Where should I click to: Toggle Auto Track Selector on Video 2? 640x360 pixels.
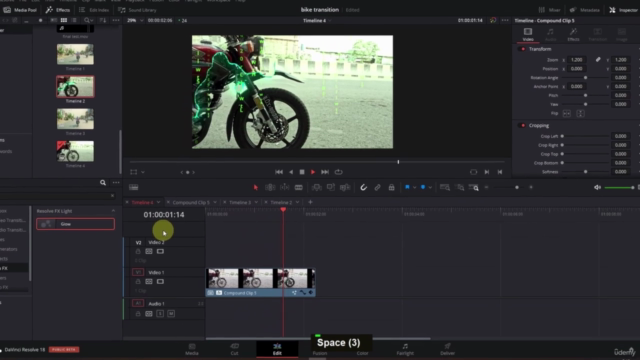click(x=149, y=251)
